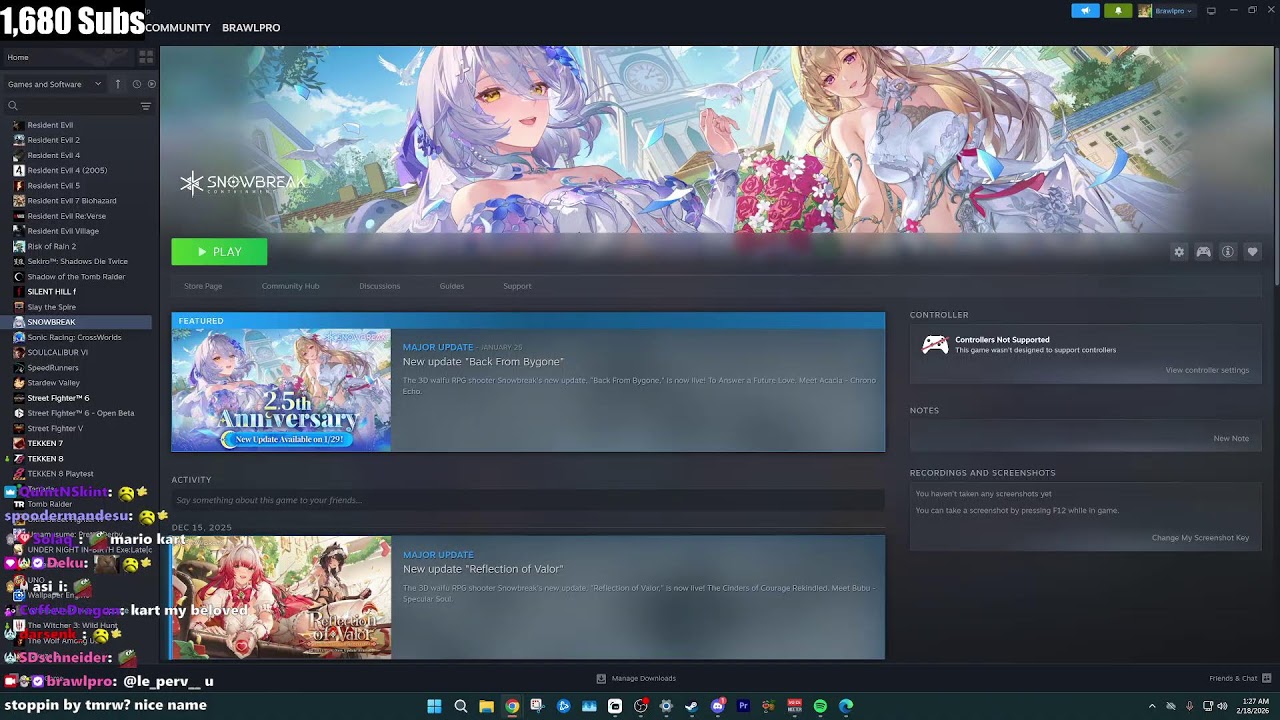Select Street Fighter 6 – Open Beta
This screenshot has height=720, width=1280.
pos(80,413)
